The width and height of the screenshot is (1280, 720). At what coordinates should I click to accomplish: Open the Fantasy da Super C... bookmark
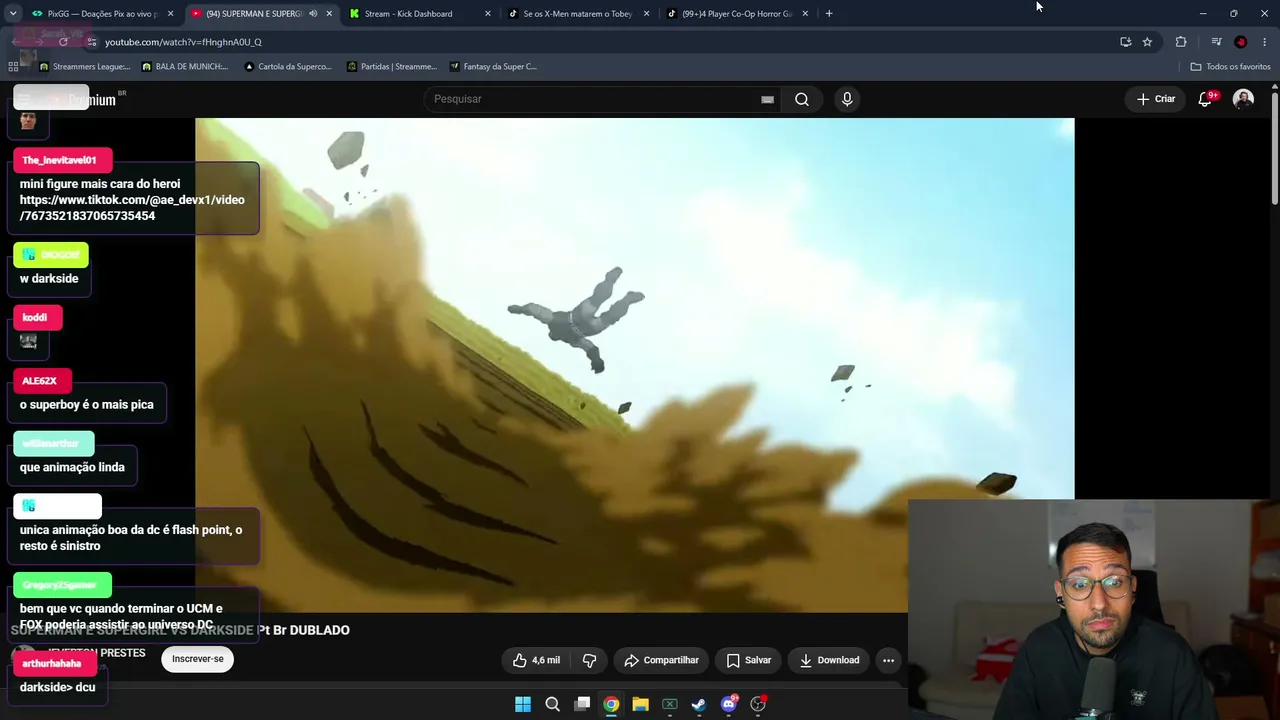(x=494, y=67)
